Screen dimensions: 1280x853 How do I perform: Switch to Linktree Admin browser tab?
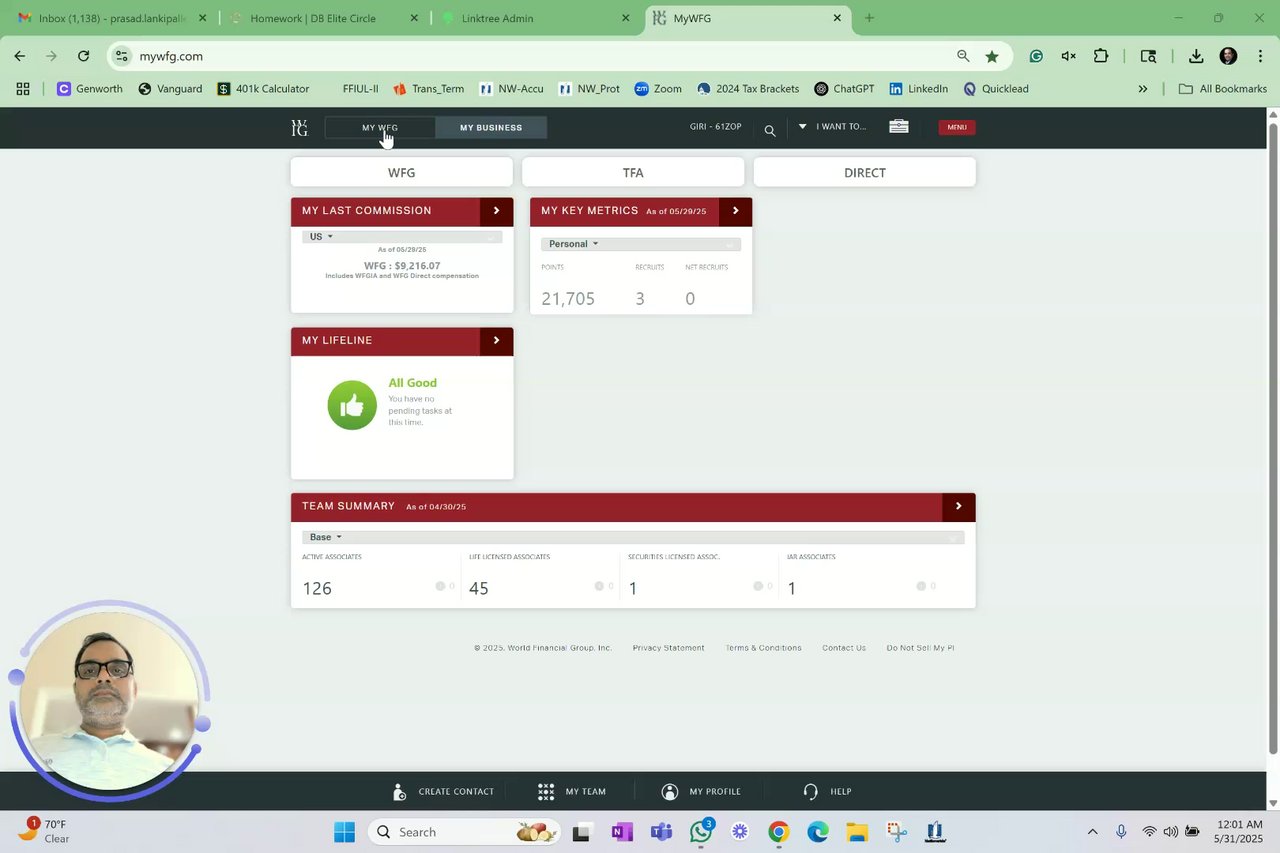click(x=535, y=18)
